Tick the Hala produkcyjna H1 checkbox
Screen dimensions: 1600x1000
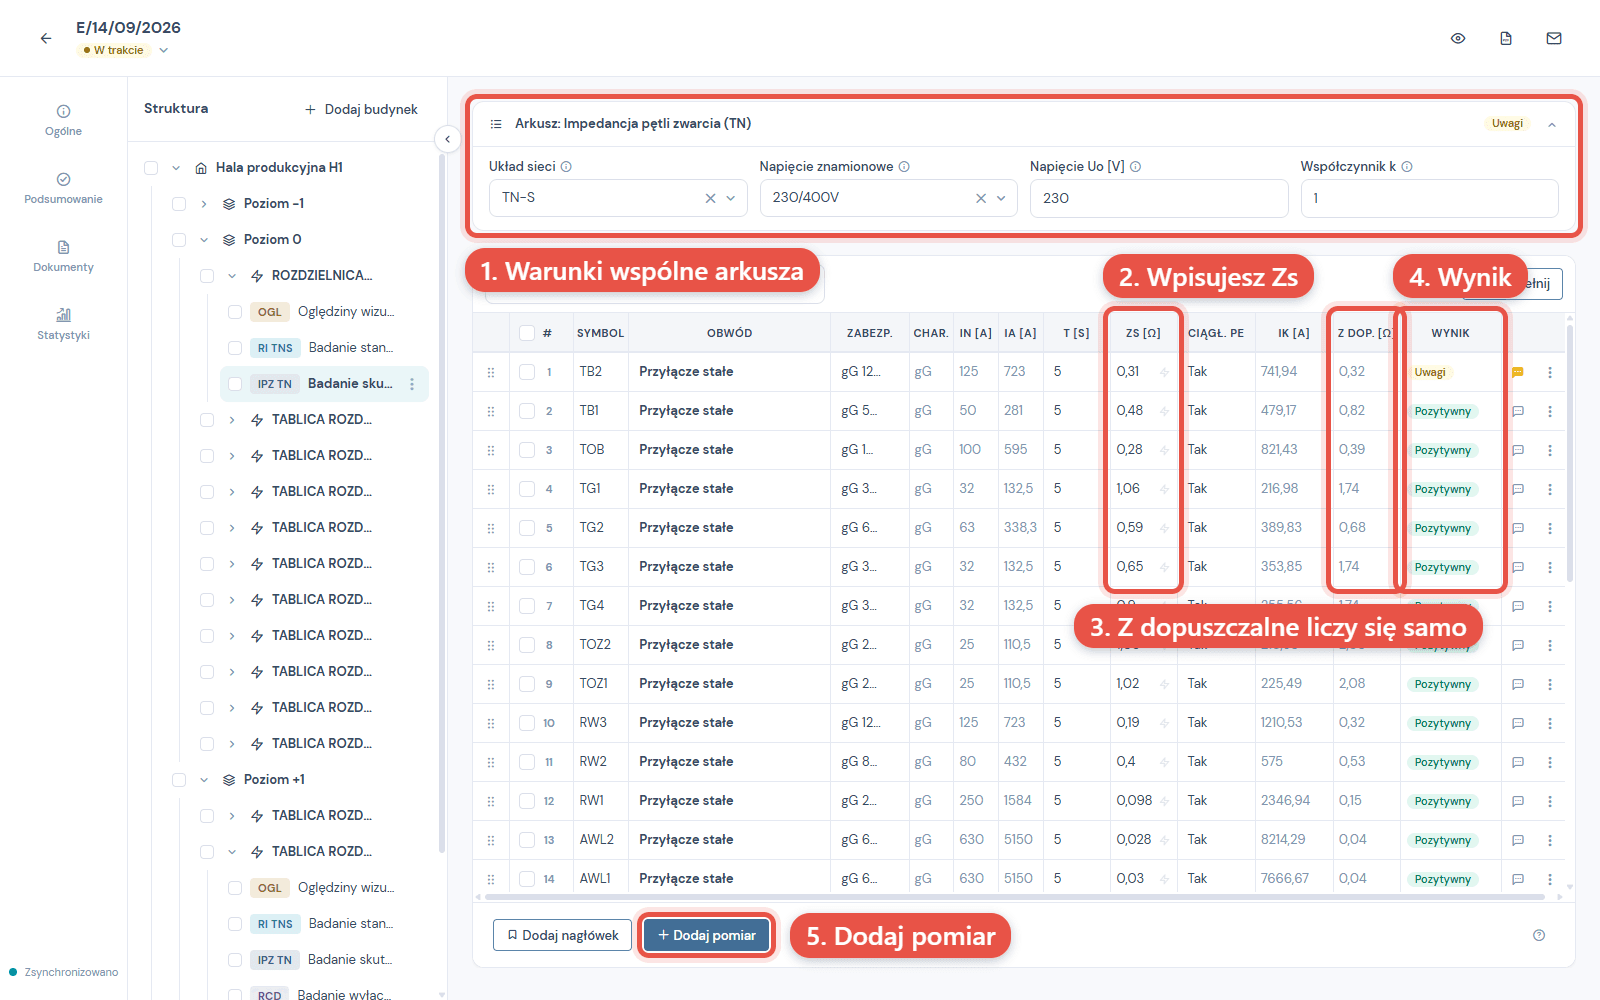point(151,168)
